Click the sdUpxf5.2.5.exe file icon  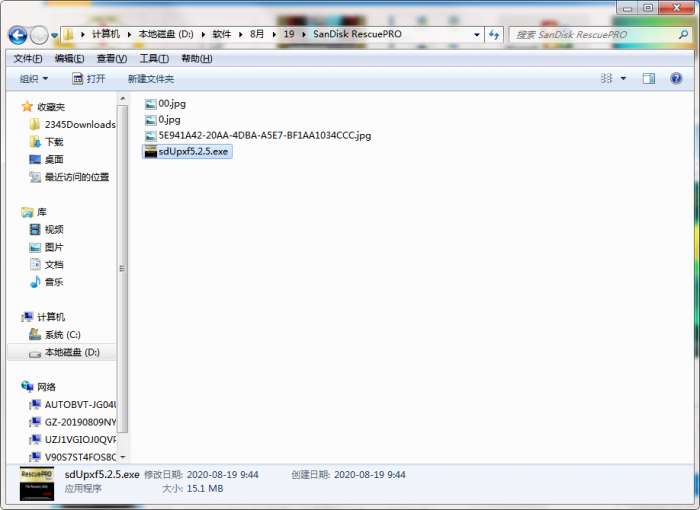tap(150, 151)
